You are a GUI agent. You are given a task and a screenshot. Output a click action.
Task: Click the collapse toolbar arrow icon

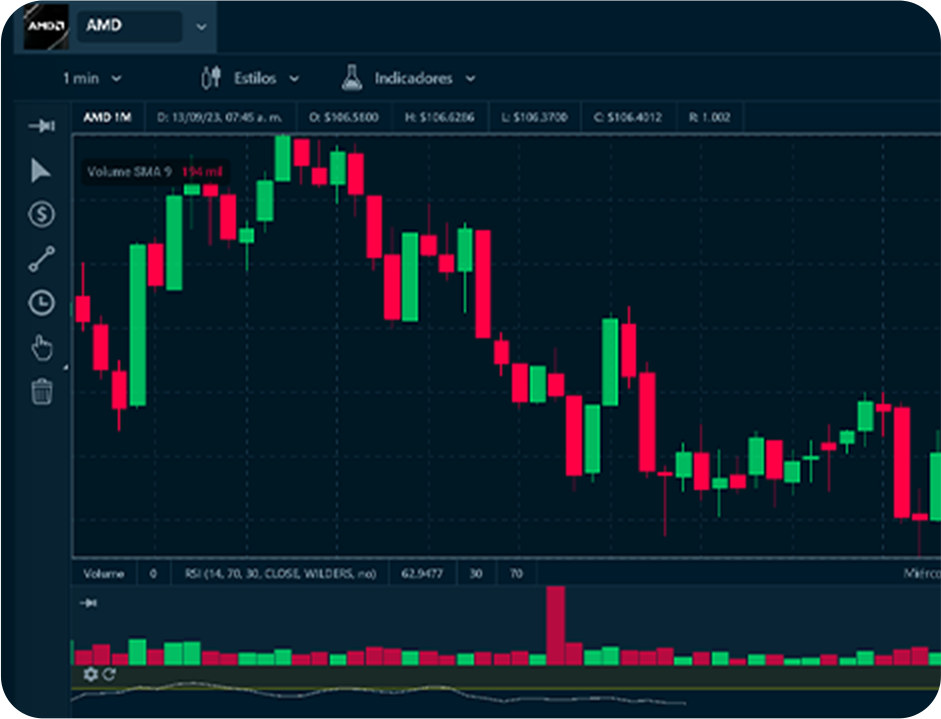coord(41,126)
